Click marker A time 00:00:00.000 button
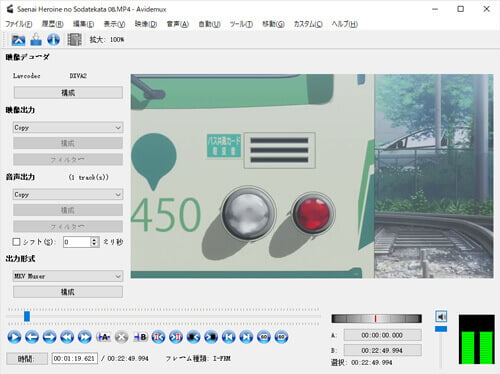The height and width of the screenshot is (374, 500). [383, 335]
